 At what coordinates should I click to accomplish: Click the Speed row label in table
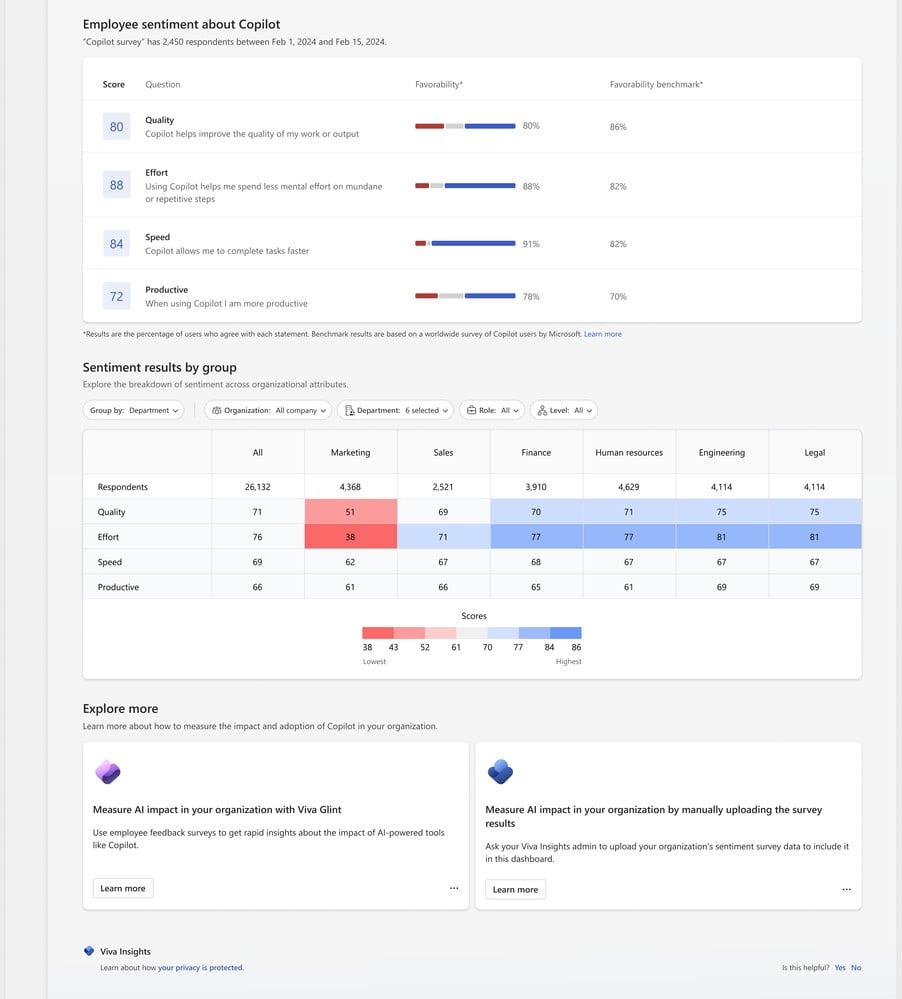110,562
